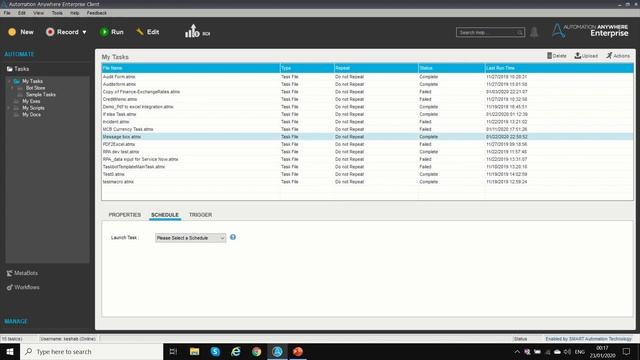Expand the Bot Store folder arrow
The height and width of the screenshot is (360, 640).
coord(12,88)
